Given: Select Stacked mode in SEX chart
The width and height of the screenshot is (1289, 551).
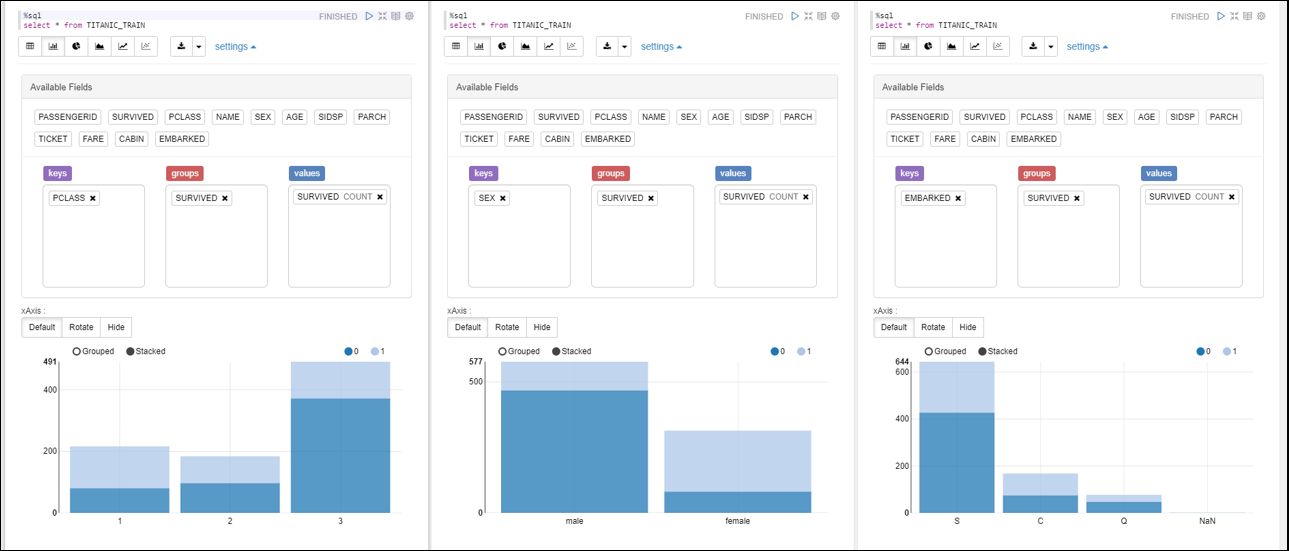Looking at the screenshot, I should coord(555,351).
